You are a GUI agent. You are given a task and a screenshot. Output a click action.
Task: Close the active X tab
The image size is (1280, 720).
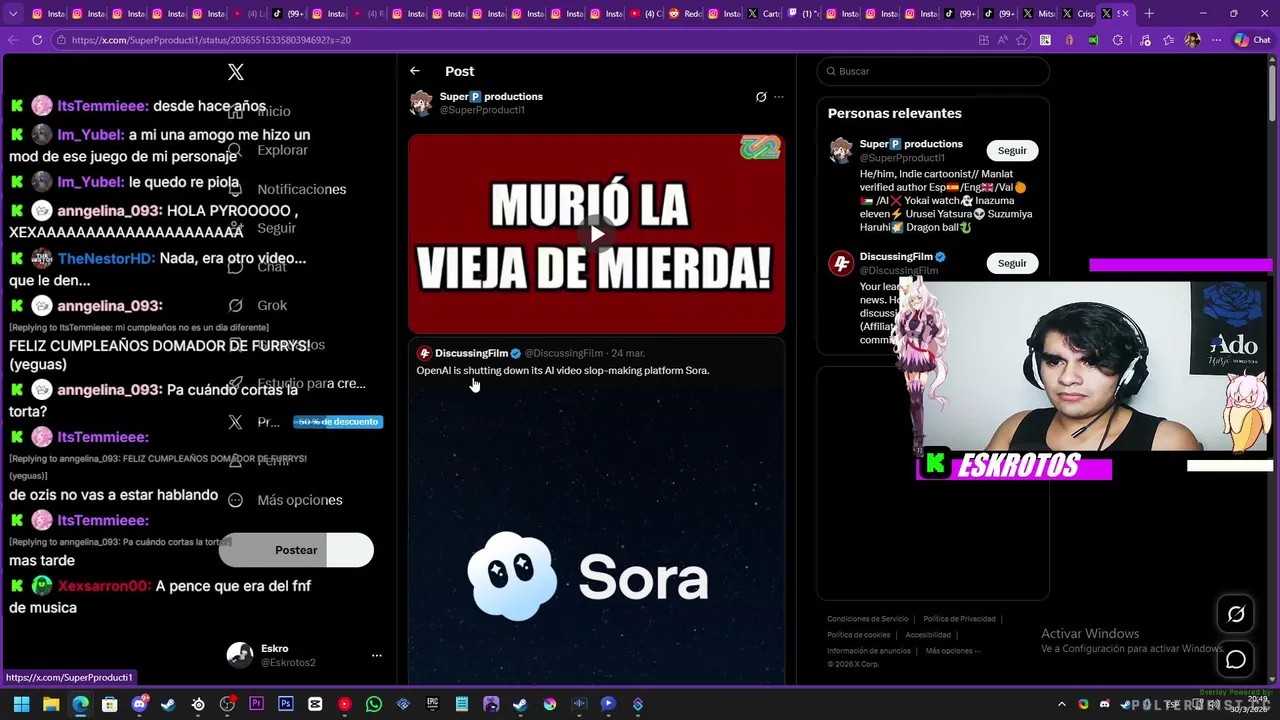point(1126,14)
